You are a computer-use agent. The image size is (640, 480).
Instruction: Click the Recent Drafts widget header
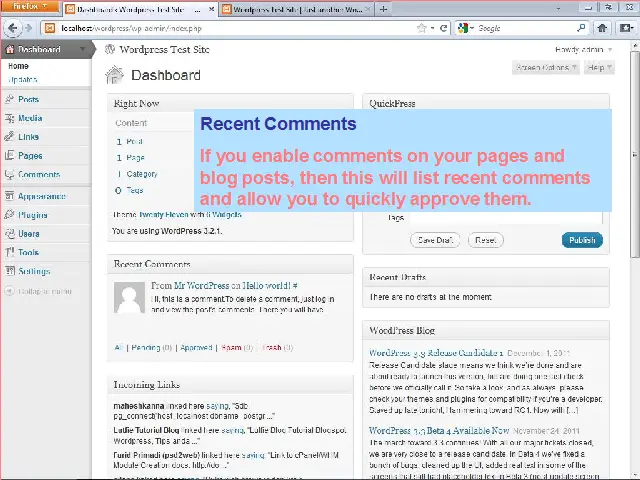(486, 277)
